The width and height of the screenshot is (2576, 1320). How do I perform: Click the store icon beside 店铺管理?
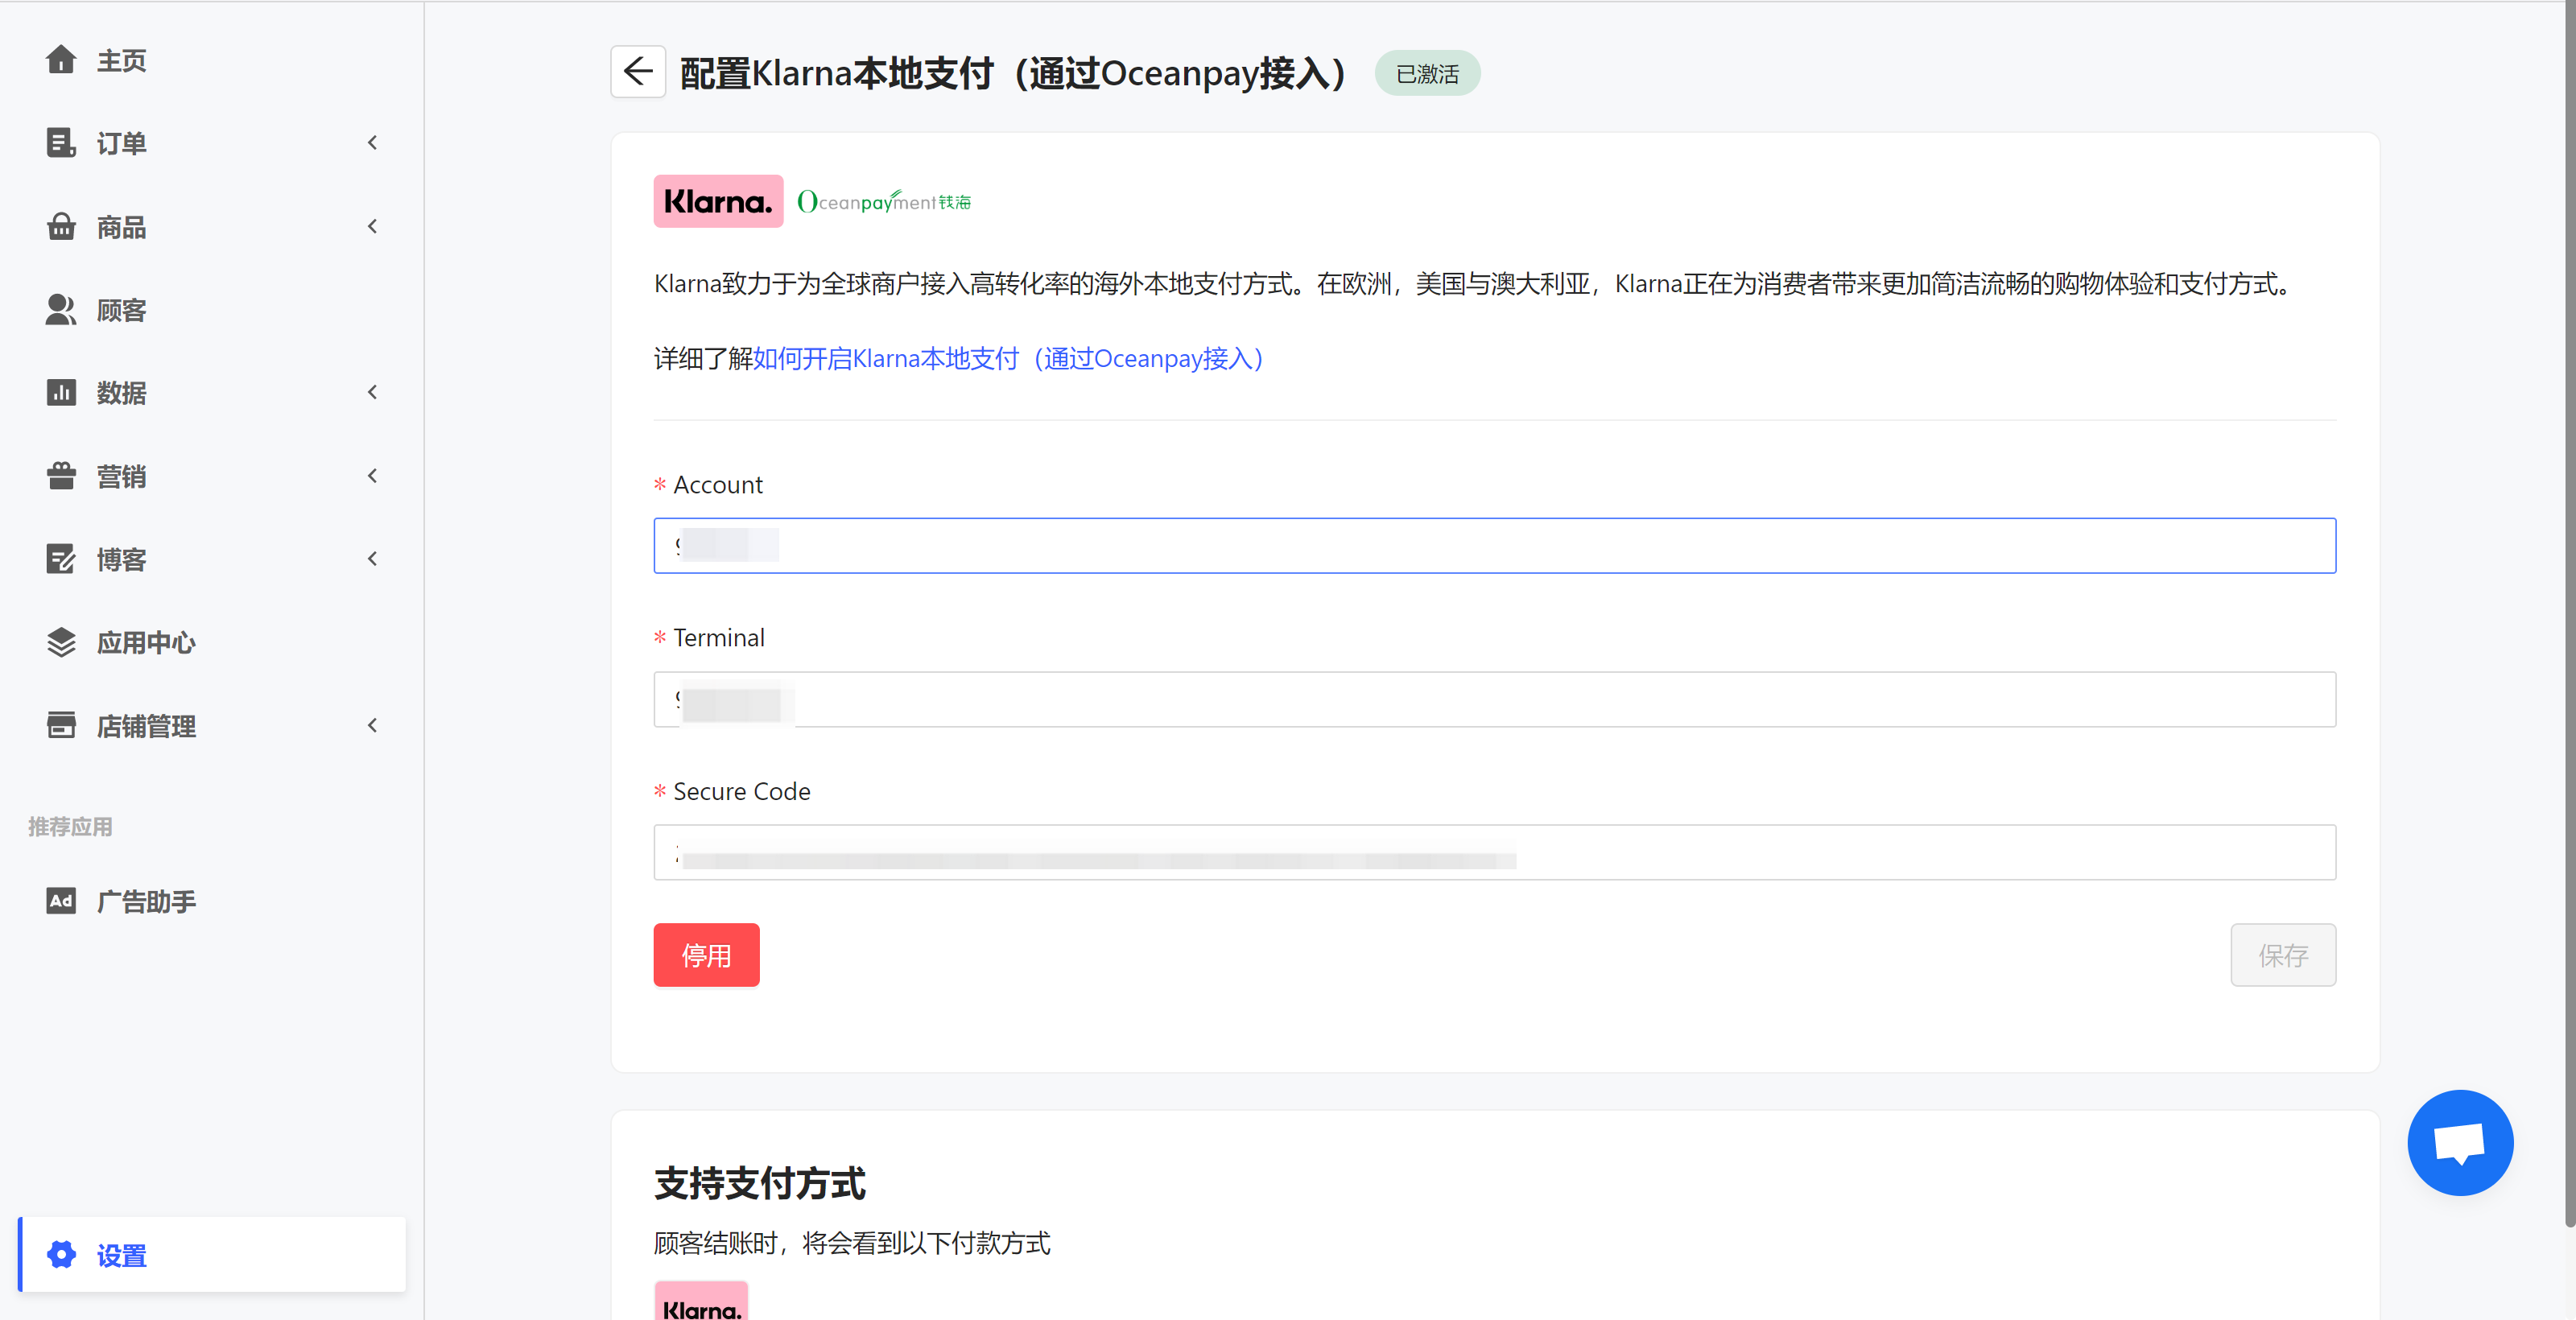(61, 725)
